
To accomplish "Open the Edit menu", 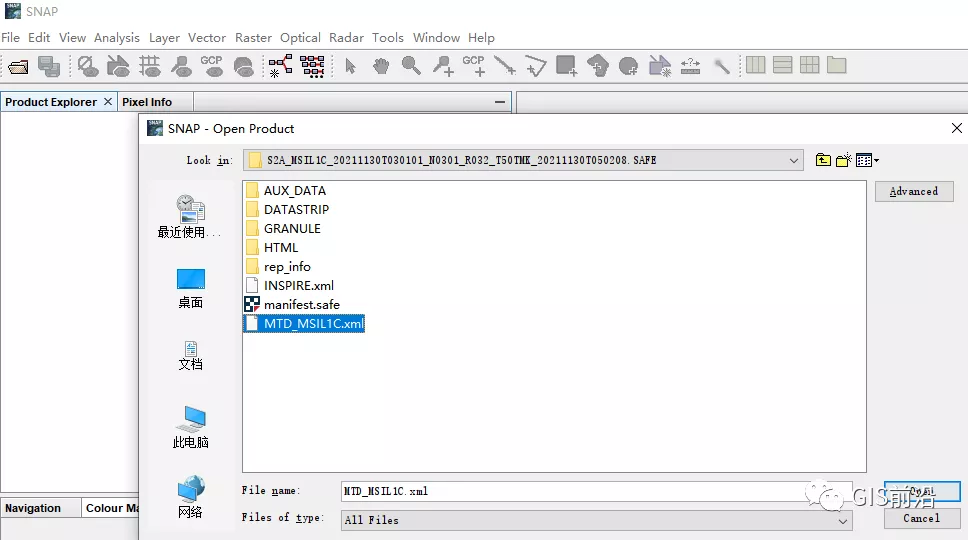I will tap(39, 38).
